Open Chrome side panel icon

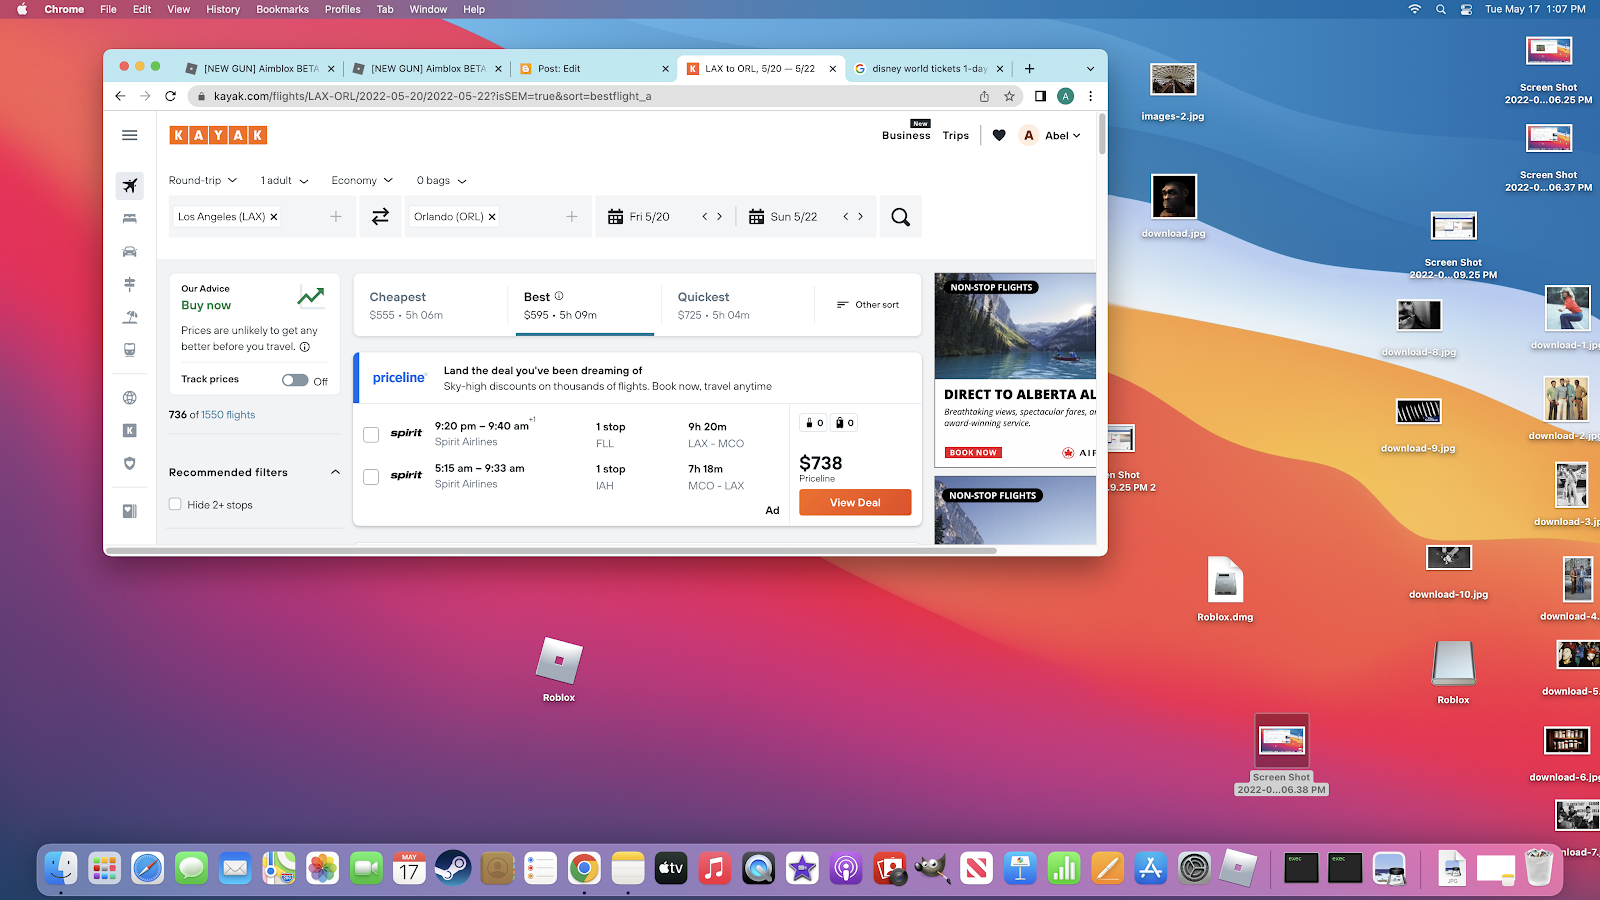click(1040, 96)
